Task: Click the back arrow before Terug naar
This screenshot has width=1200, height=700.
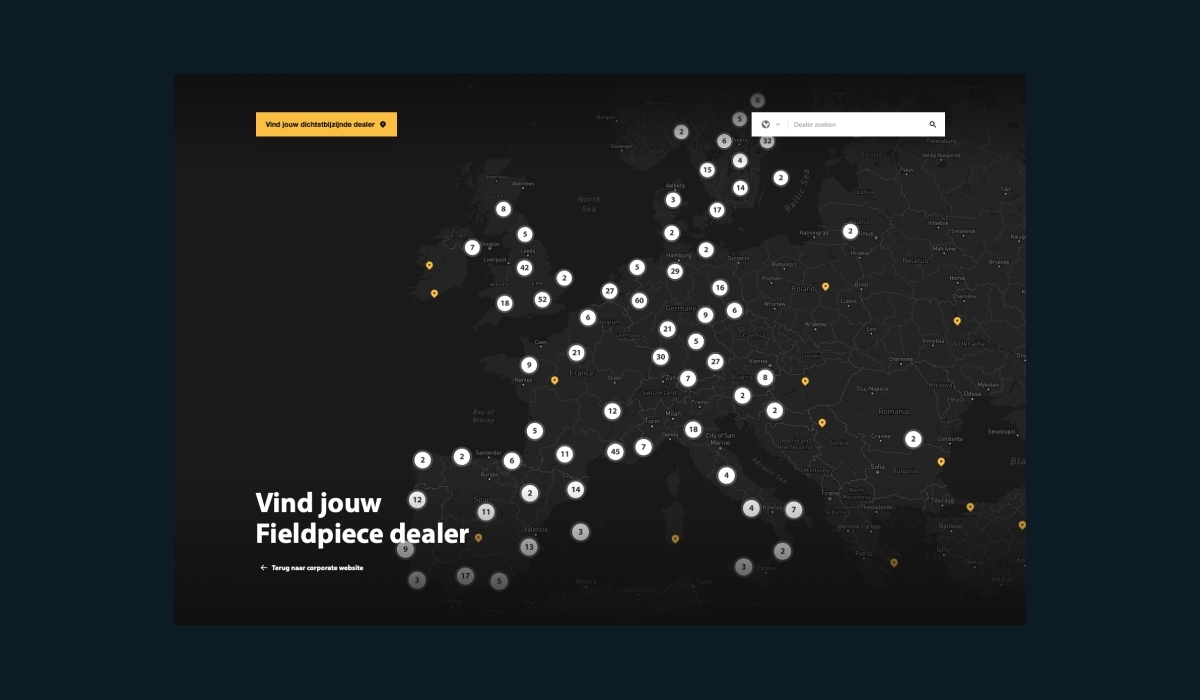Action: 264,567
